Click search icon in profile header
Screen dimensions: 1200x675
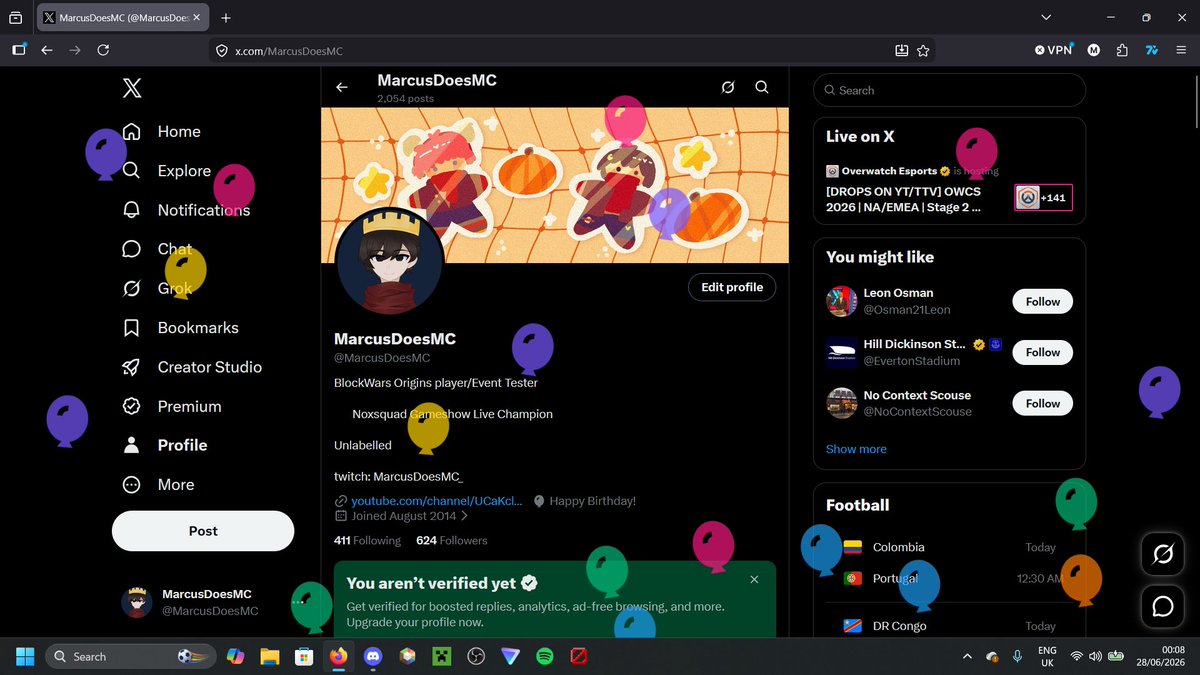762,88
